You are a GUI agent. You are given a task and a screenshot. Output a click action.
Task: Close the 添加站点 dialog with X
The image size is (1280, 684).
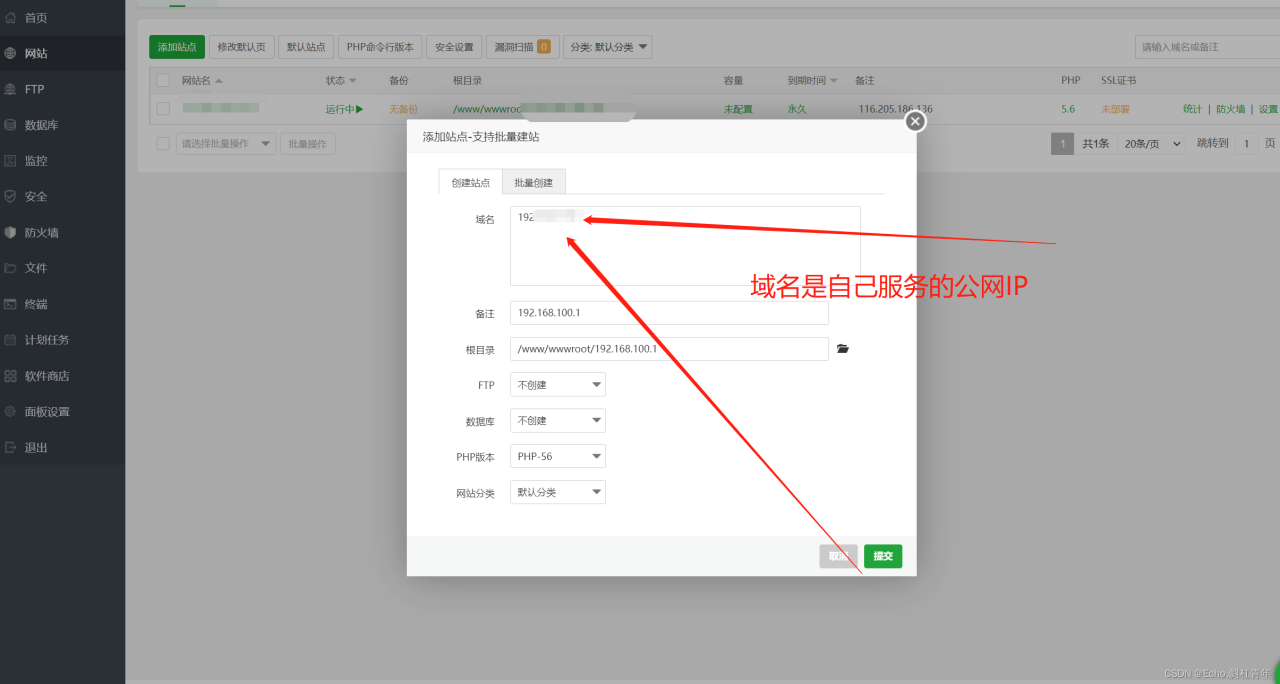915,121
